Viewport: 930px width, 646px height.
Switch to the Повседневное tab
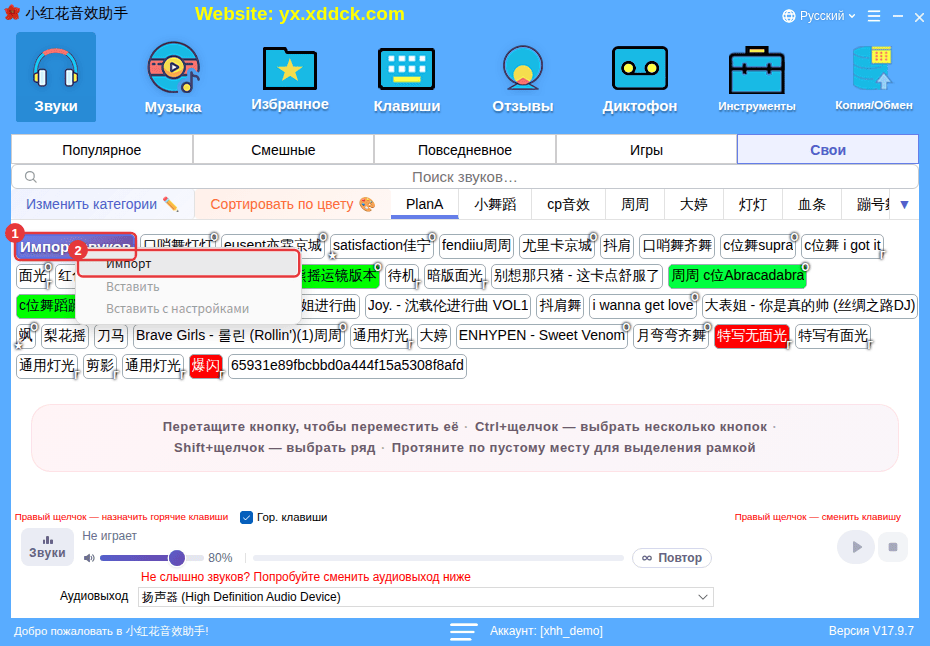point(465,149)
